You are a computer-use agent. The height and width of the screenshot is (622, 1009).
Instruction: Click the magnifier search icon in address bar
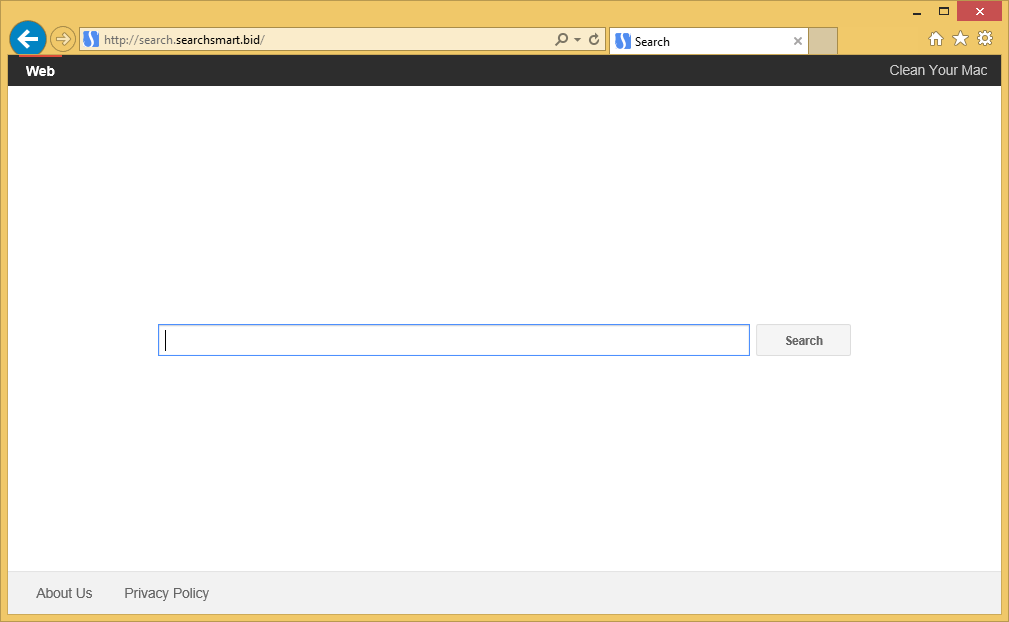pyautogui.click(x=562, y=40)
